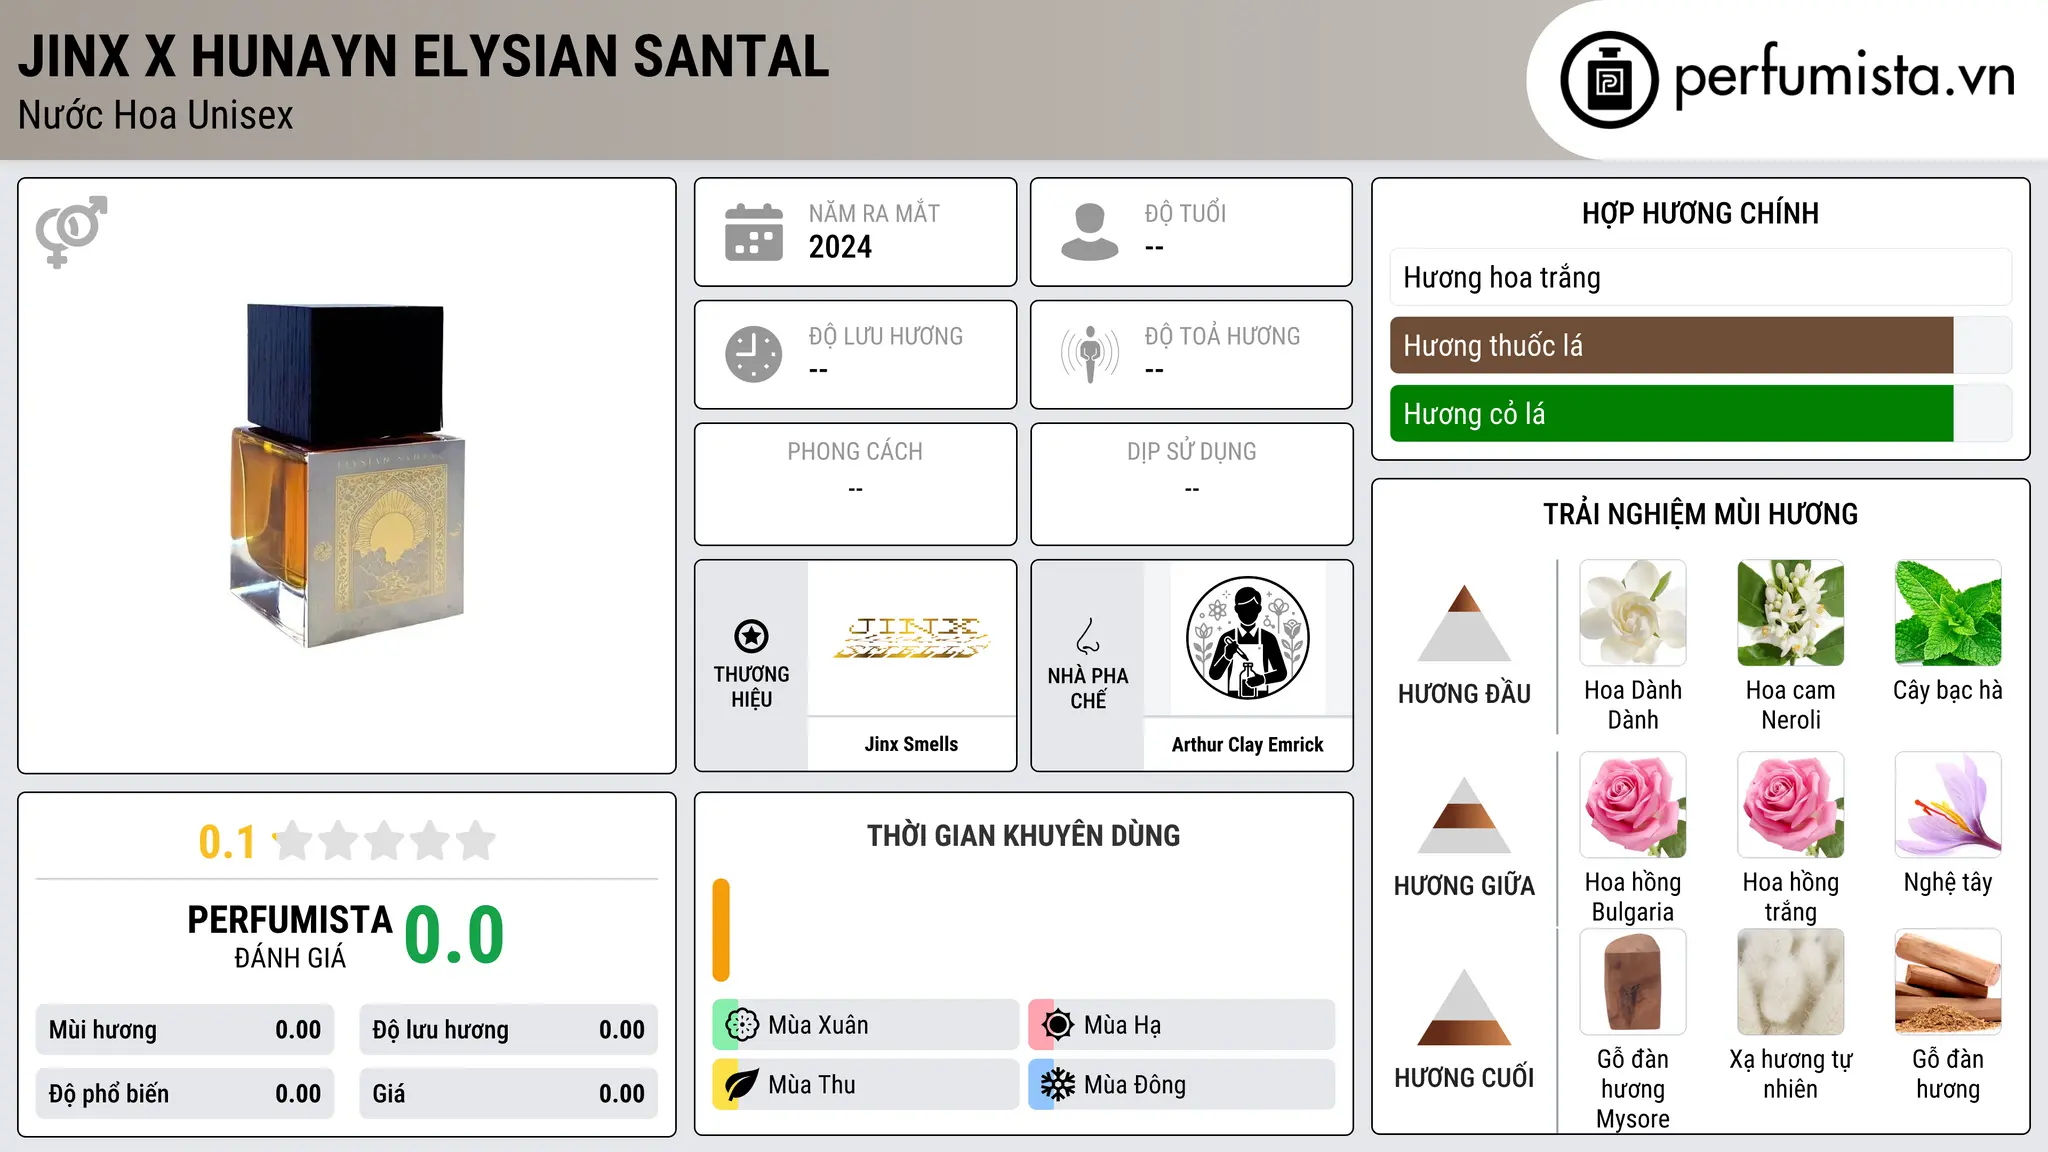
Task: Open the Gỗ đàn hương Mysore note image
Action: click(x=1633, y=982)
